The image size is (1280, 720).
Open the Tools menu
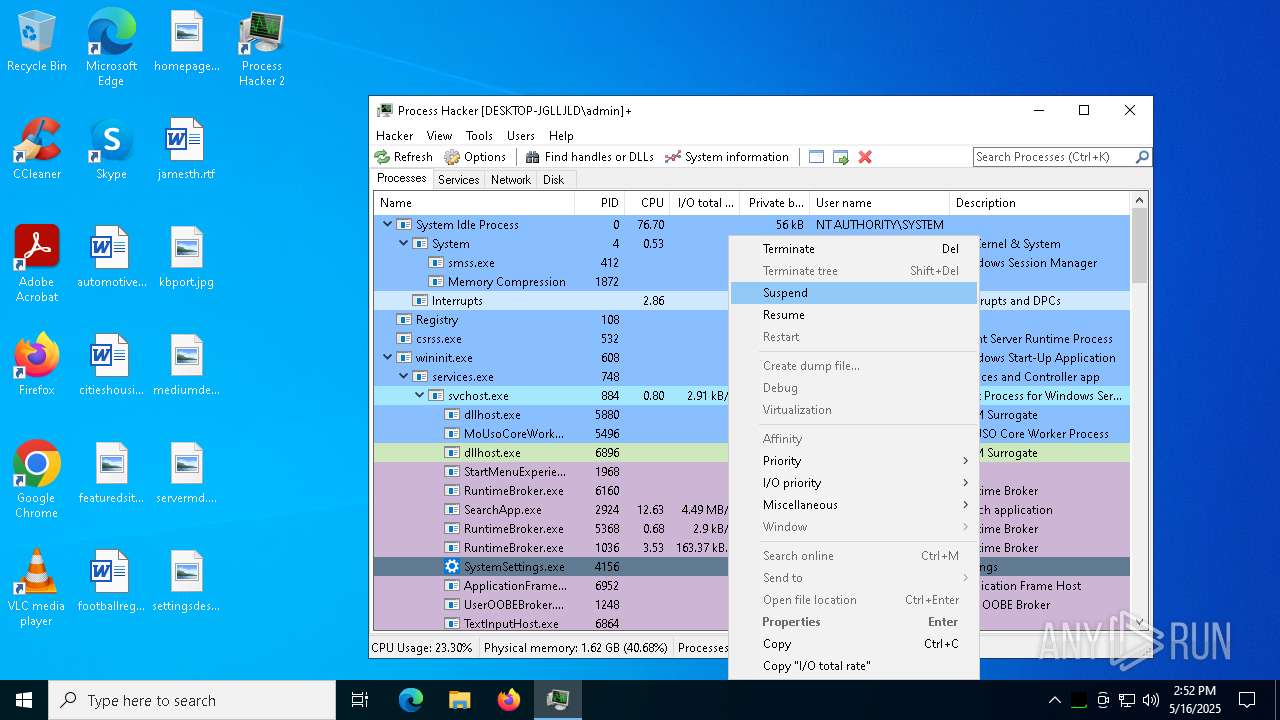click(479, 136)
